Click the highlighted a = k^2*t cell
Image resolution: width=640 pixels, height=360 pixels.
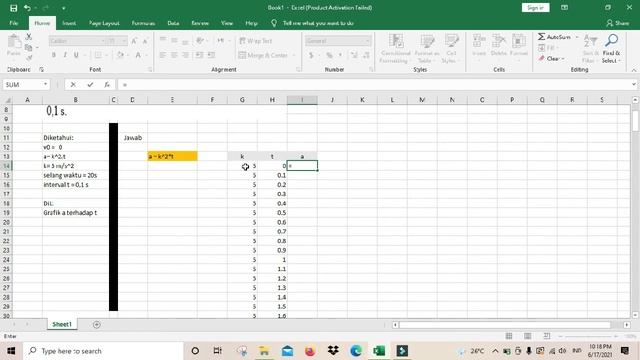tap(172, 156)
